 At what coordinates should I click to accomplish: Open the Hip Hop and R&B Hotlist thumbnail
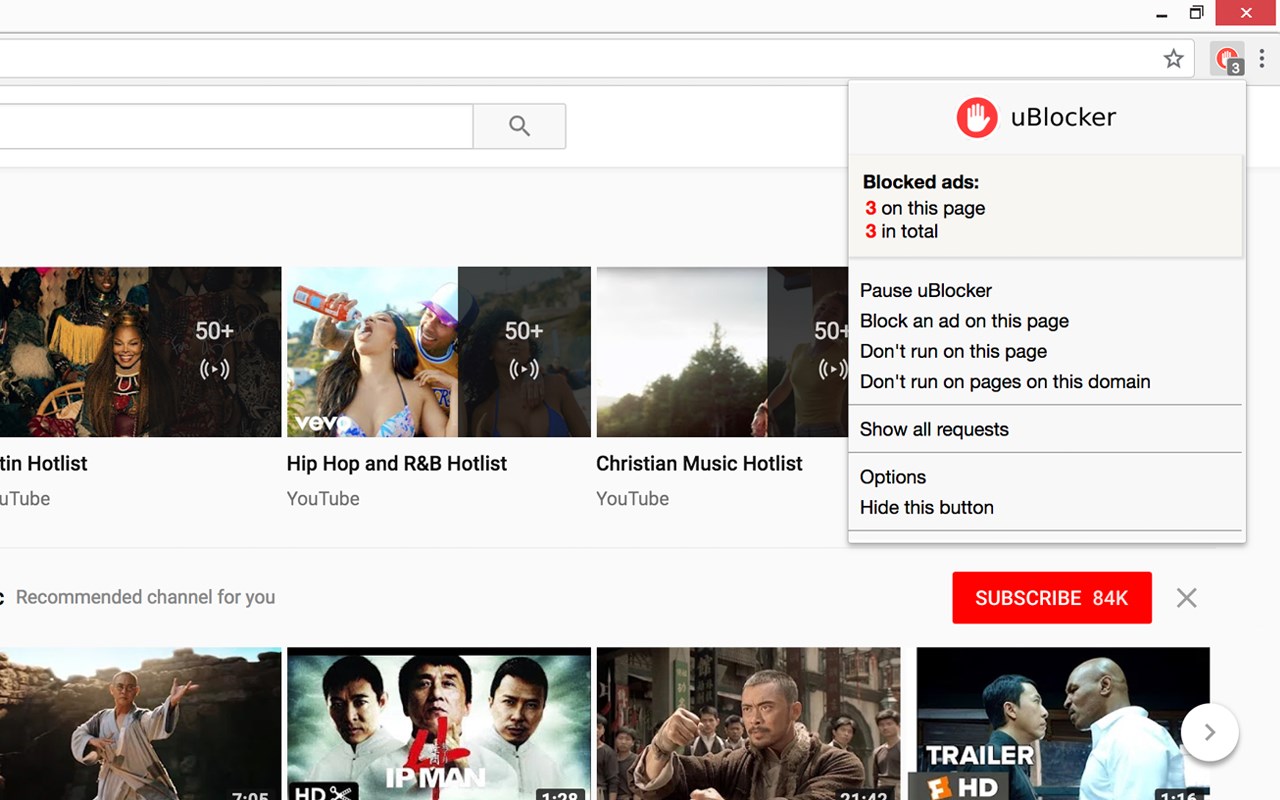coord(439,352)
